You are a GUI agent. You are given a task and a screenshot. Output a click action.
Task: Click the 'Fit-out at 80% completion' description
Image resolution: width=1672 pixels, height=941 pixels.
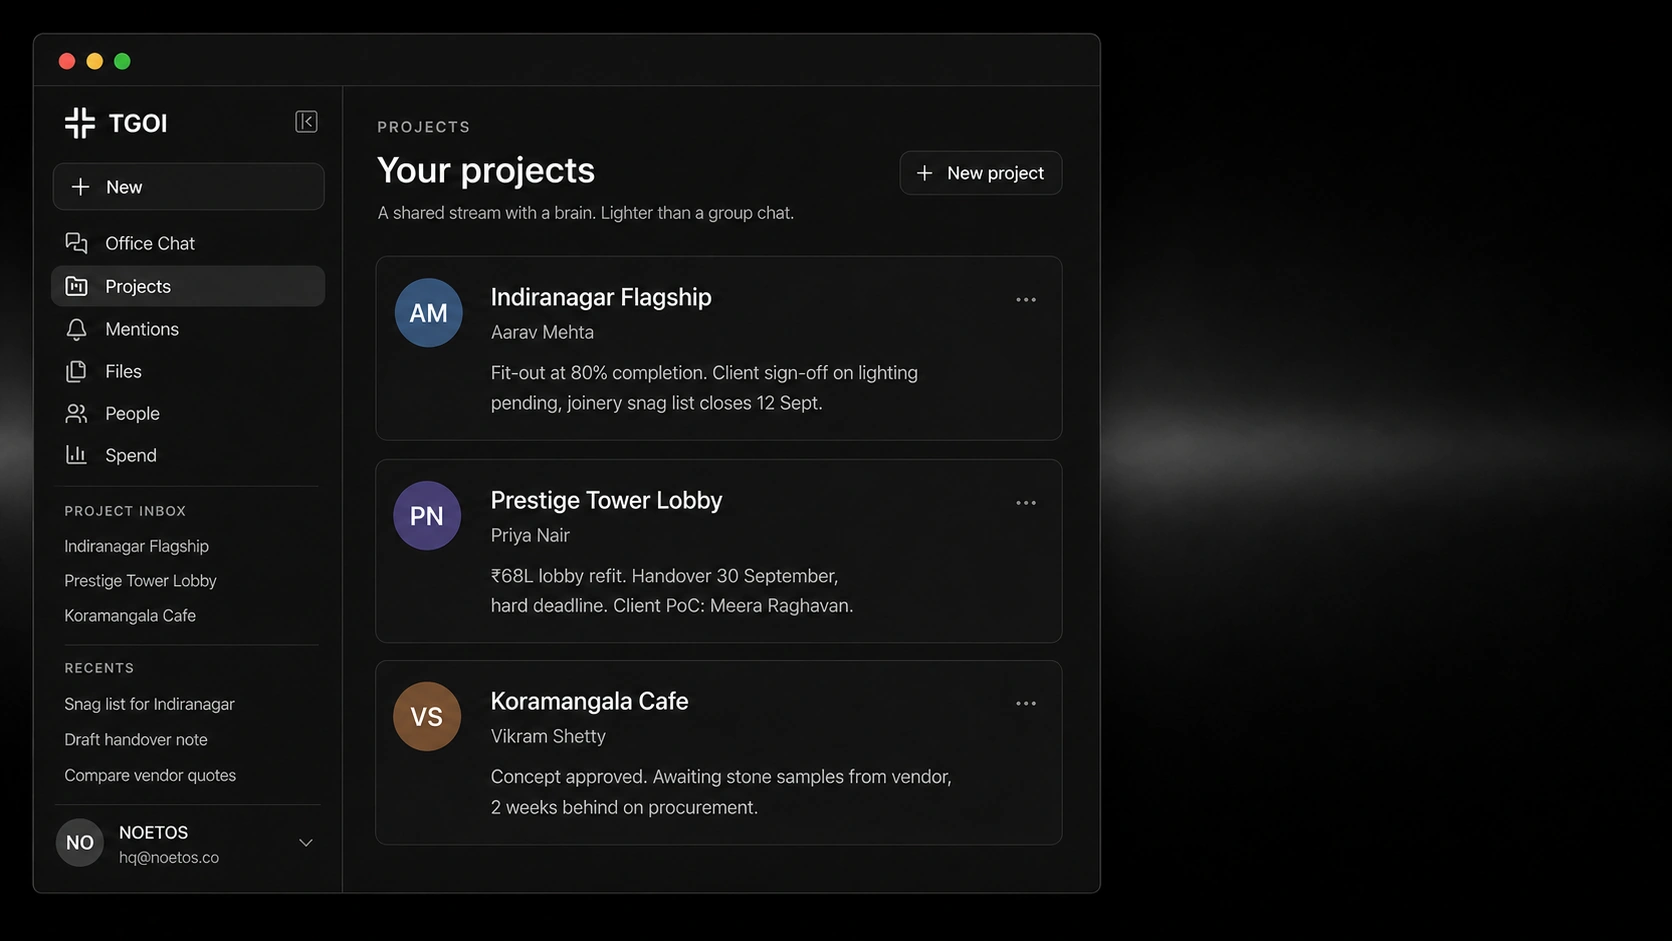704,388
